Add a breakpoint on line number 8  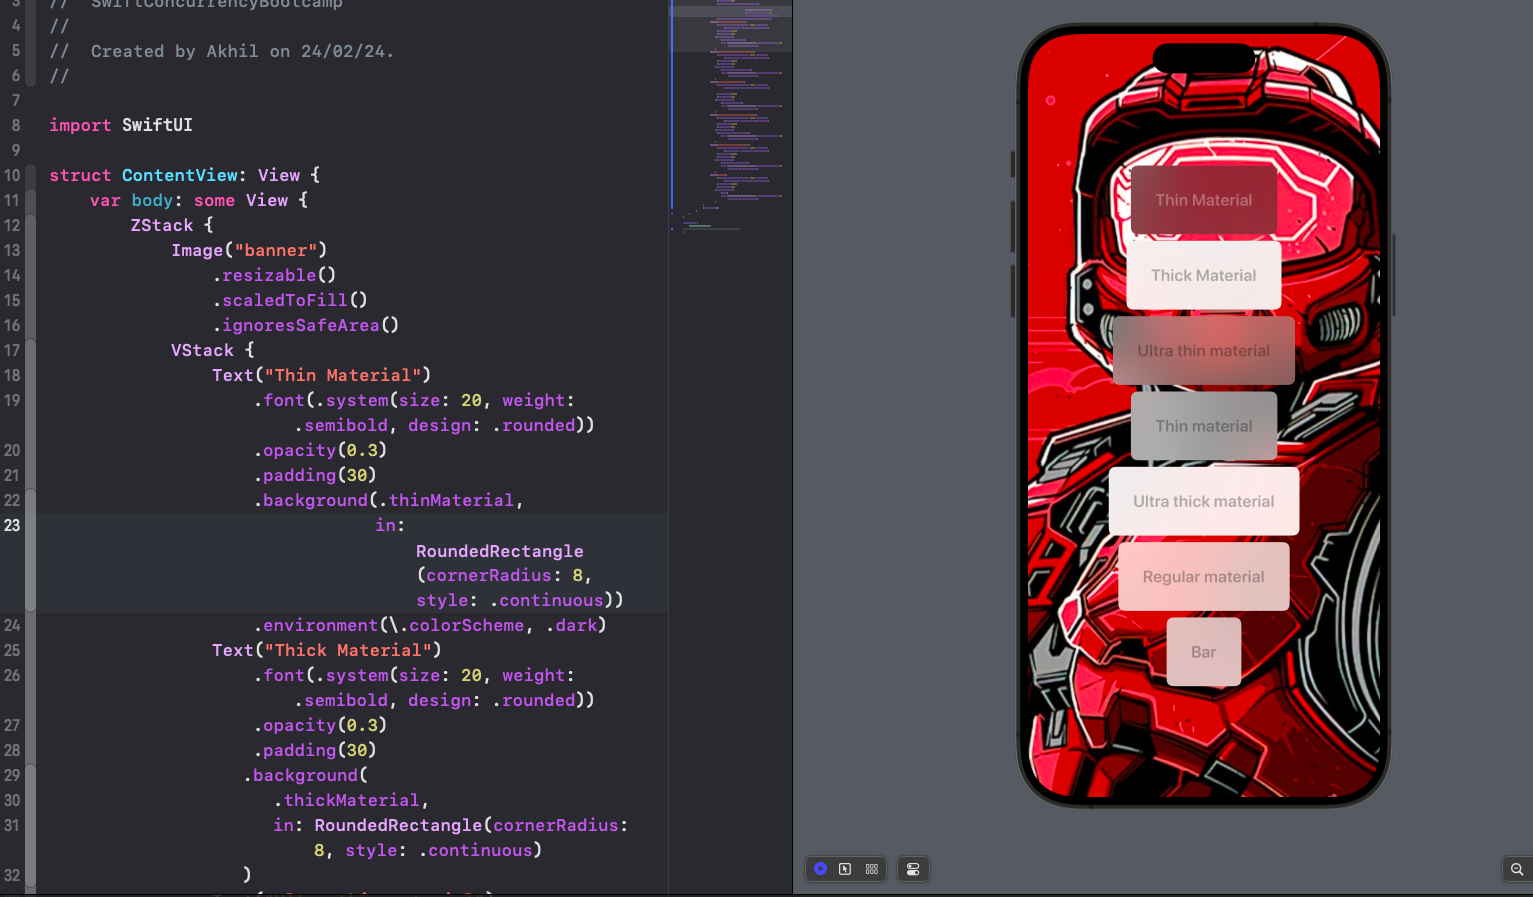point(15,125)
